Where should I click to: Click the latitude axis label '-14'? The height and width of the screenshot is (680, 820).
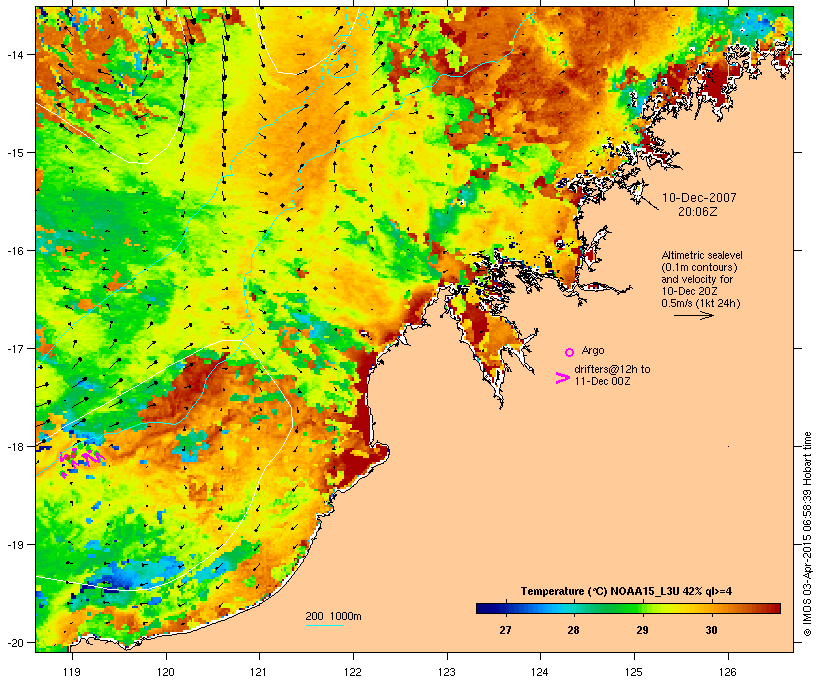point(14,54)
